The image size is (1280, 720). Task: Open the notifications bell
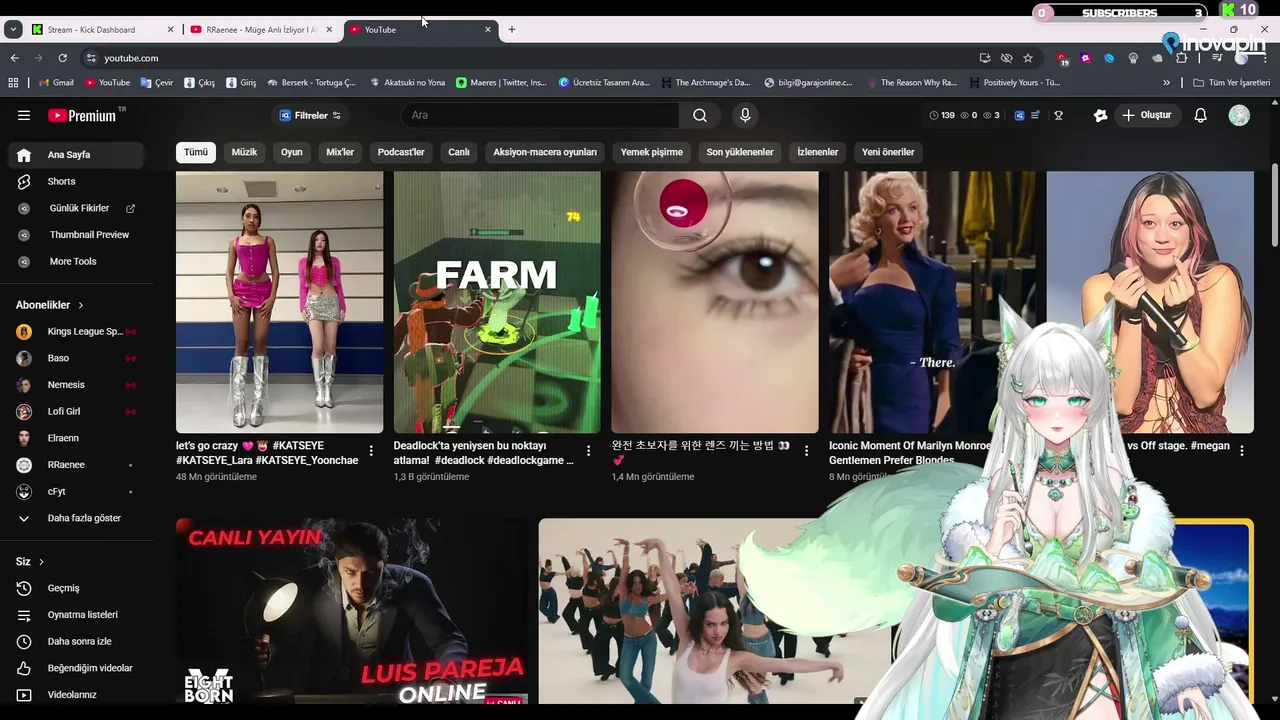click(1201, 115)
